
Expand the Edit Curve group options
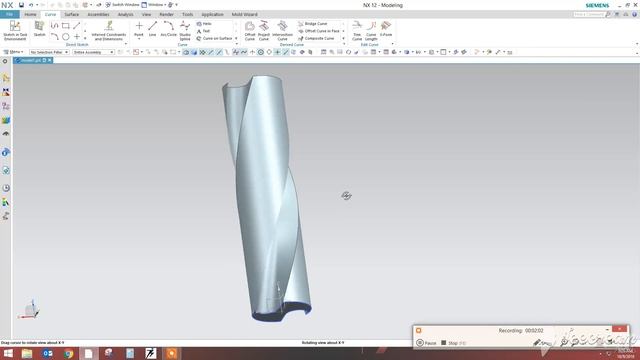pyautogui.click(x=393, y=44)
